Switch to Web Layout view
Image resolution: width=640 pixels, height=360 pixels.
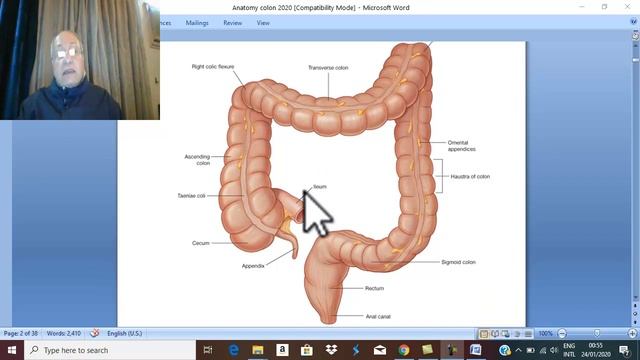click(505, 334)
